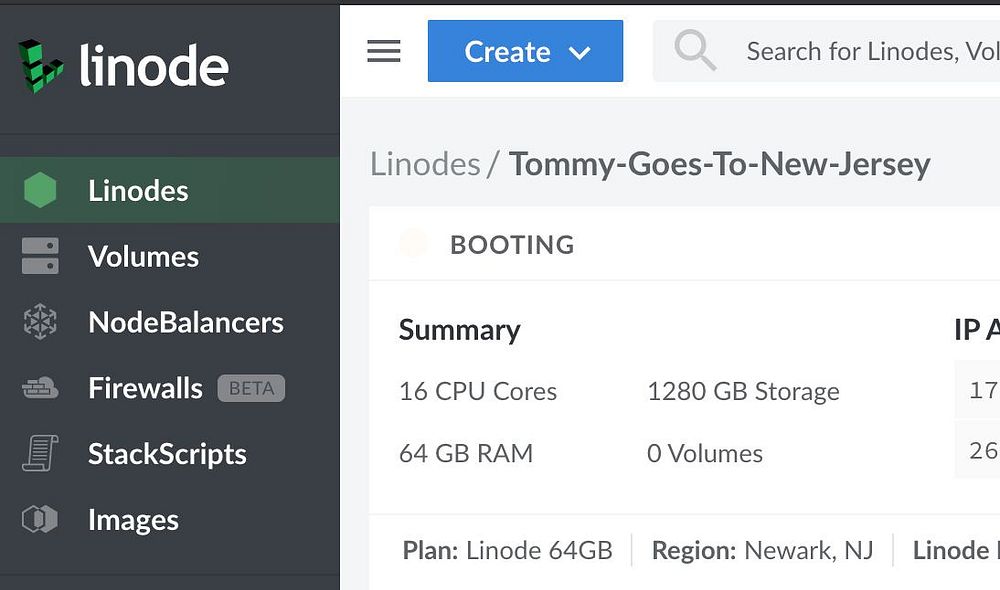Click the NodeBalancers icon
This screenshot has width=1000, height=590.
click(x=40, y=322)
